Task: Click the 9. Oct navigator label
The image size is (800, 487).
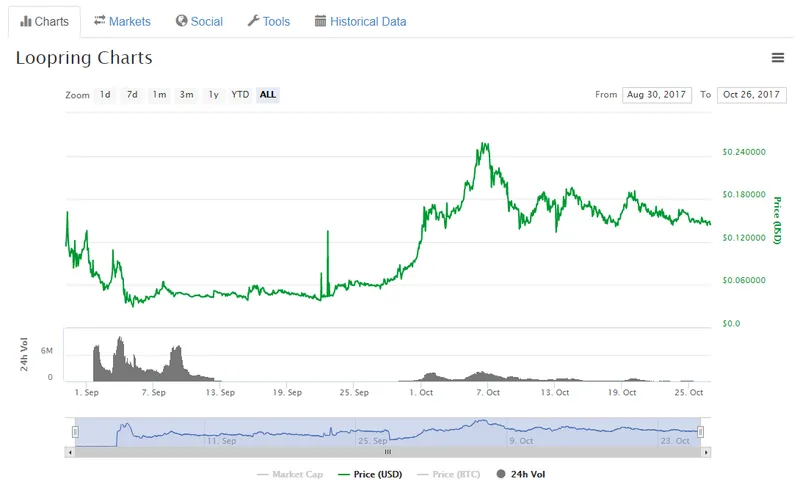Action: tap(521, 441)
